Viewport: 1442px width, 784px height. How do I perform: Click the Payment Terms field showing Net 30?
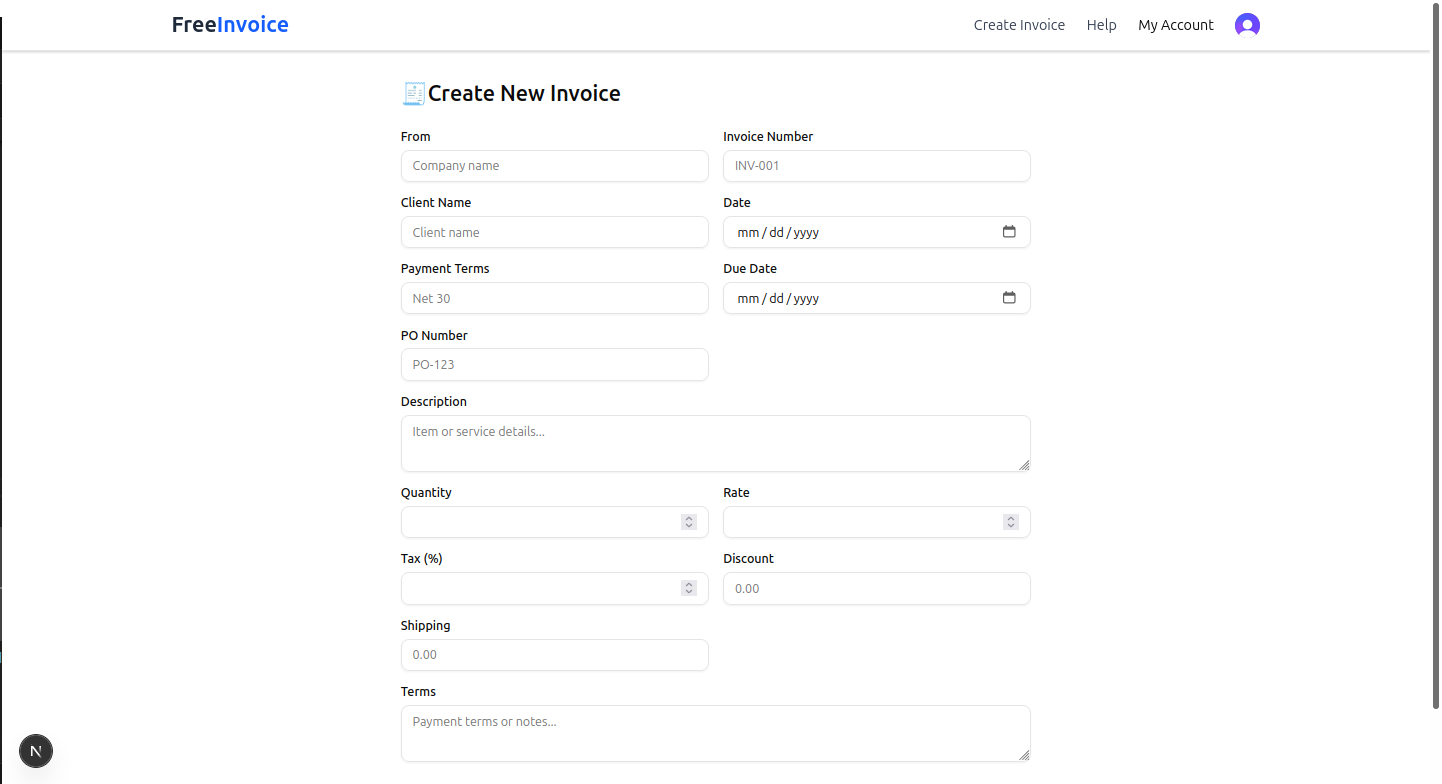coord(554,297)
